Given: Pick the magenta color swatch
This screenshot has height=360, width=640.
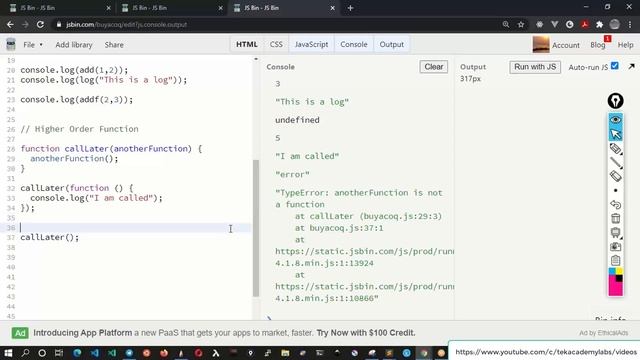Looking at the screenshot, I should click(x=615, y=287).
